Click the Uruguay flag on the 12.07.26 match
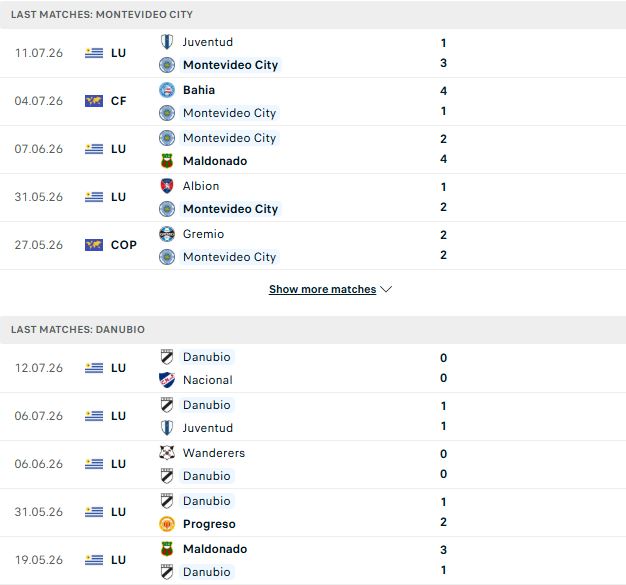Viewport: 626px width, 585px height. click(x=94, y=368)
